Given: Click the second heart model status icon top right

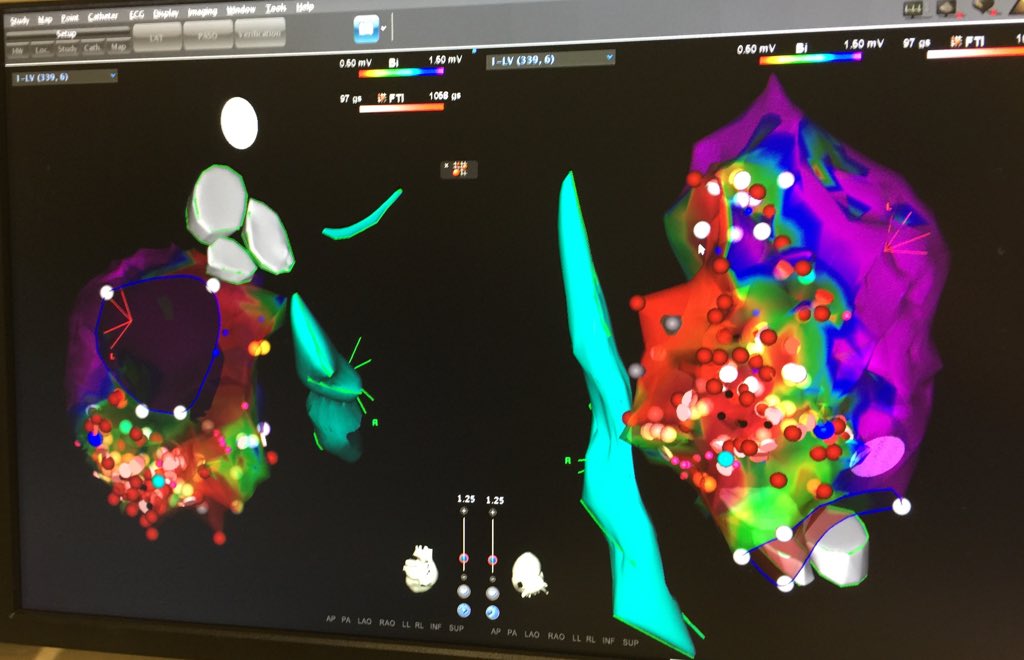Looking at the screenshot, I should pyautogui.click(x=984, y=7).
